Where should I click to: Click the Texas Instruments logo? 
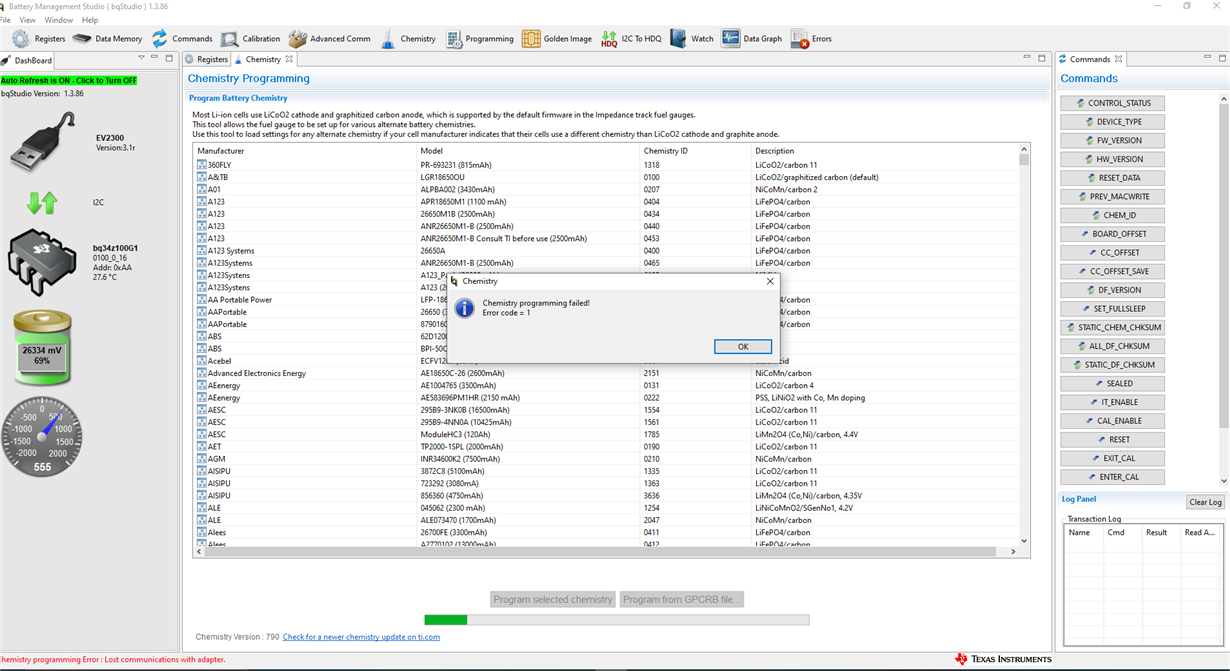coord(1003,659)
